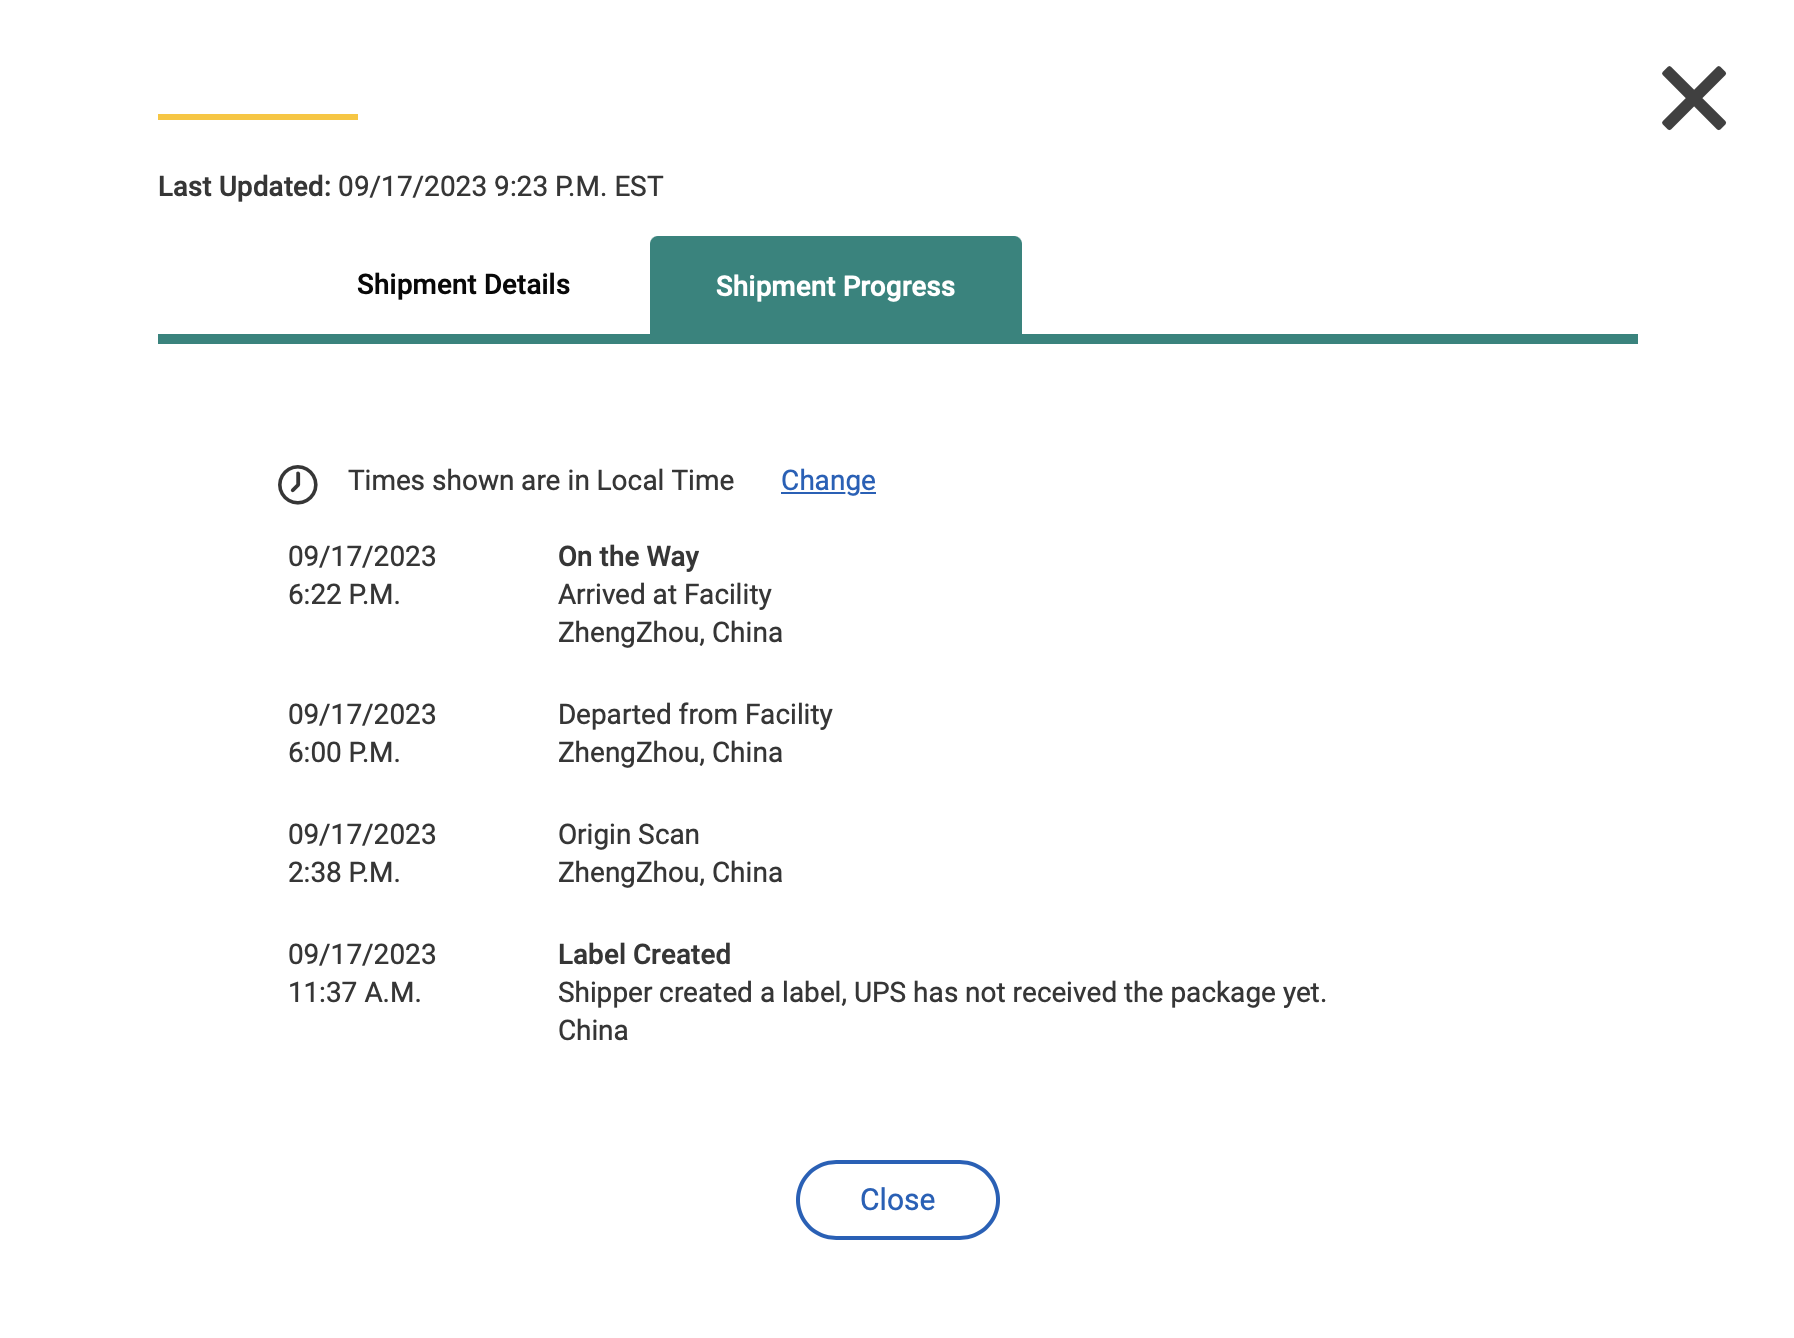This screenshot has height=1338, width=1794.
Task: Click 'Shipper created a label' description text
Action: (942, 993)
